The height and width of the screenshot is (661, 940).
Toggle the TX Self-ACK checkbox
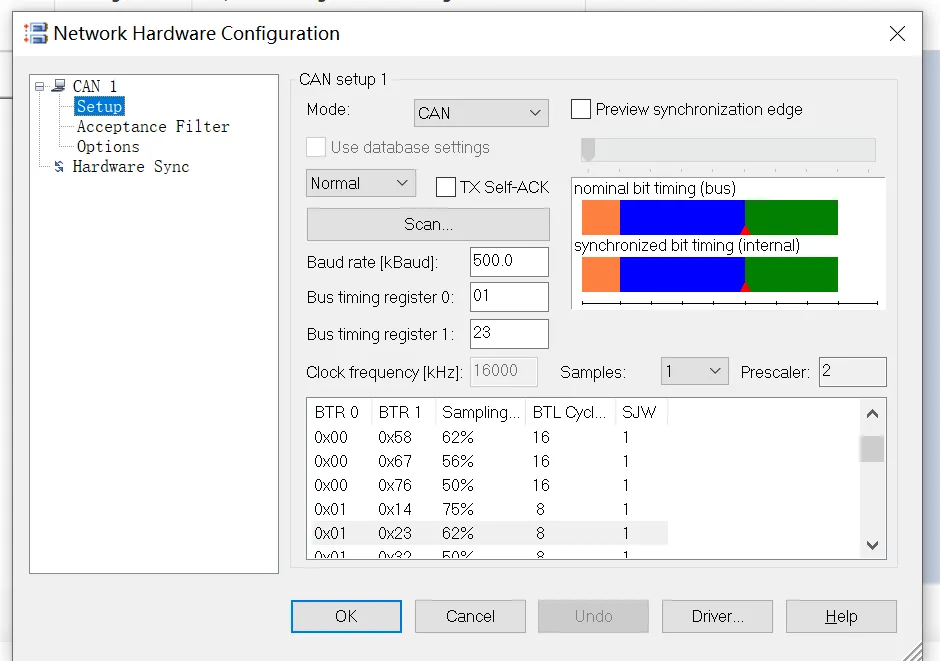(445, 187)
